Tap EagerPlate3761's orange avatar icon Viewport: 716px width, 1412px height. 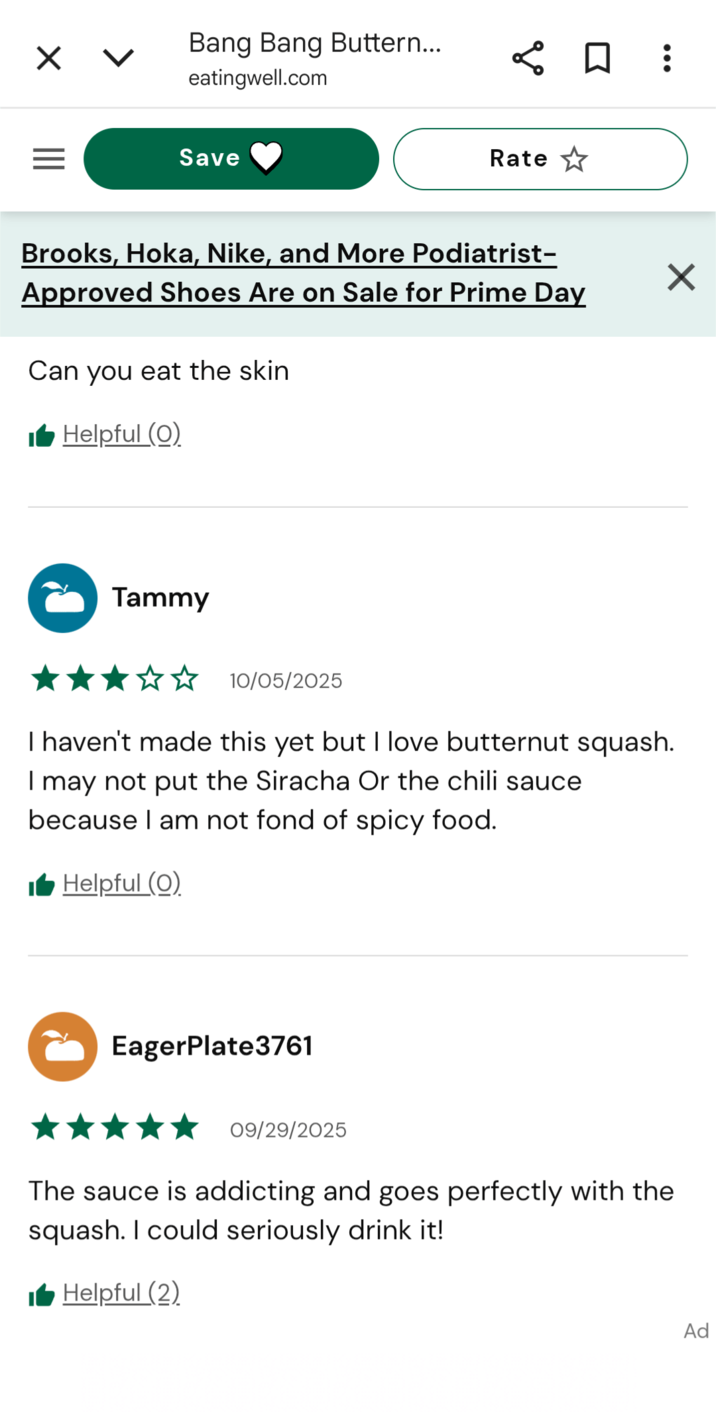62,1046
